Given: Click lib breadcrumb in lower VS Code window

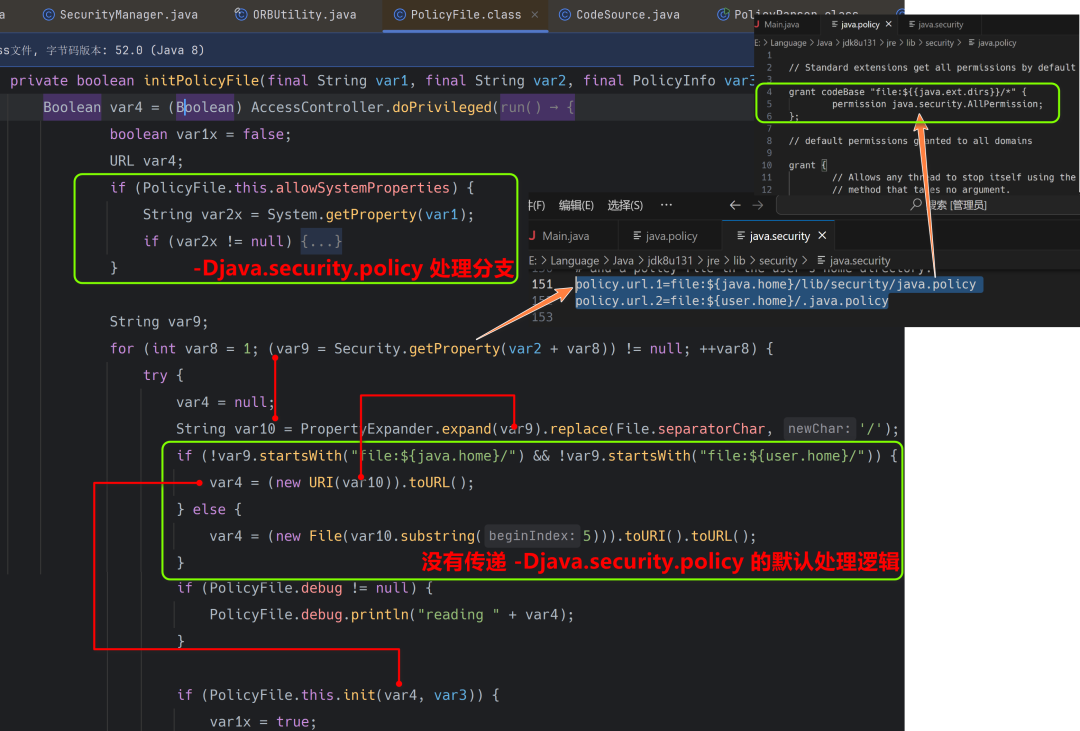Looking at the screenshot, I should tap(739, 260).
